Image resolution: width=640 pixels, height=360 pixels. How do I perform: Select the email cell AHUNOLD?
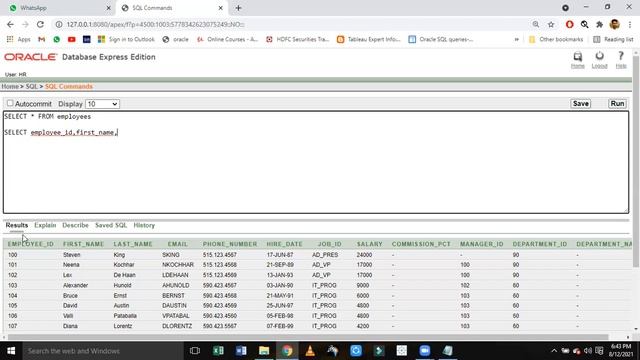click(x=176, y=285)
